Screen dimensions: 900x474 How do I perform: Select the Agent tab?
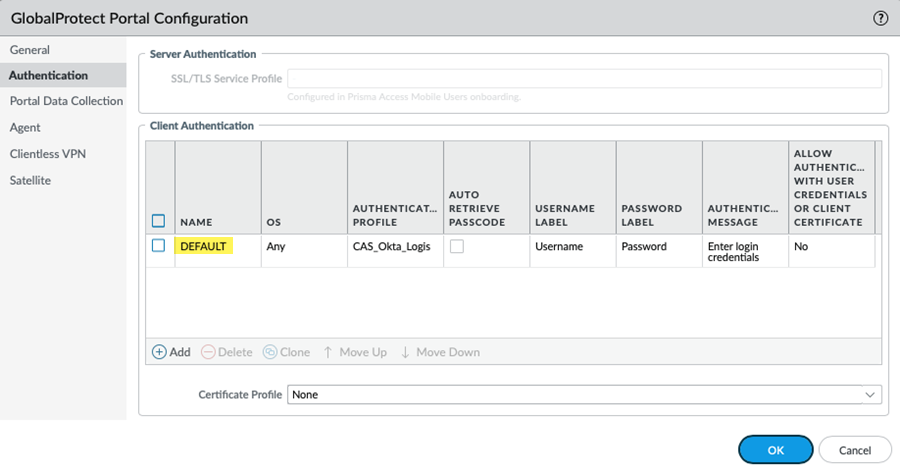tap(25, 128)
